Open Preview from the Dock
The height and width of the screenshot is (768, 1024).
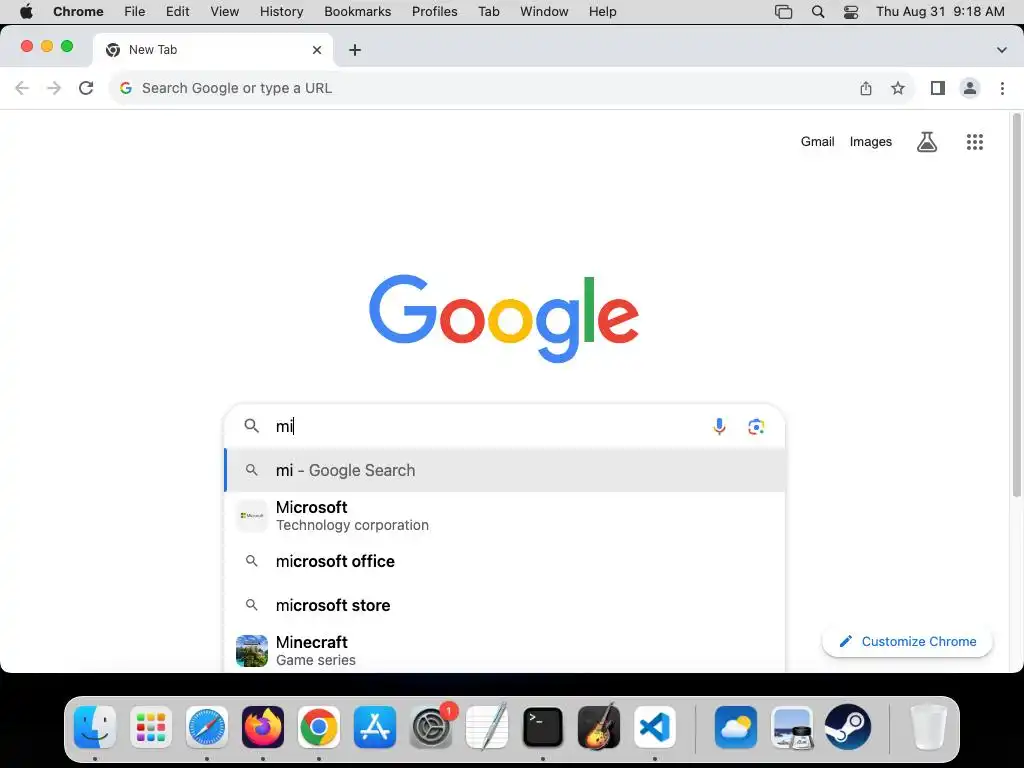pos(792,727)
